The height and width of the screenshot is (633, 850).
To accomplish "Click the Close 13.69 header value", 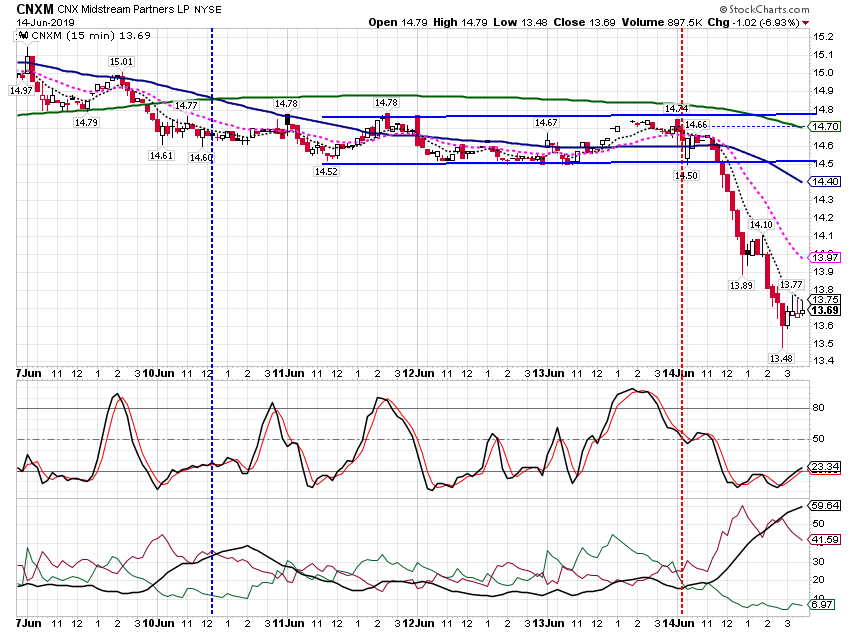I will [x=584, y=22].
